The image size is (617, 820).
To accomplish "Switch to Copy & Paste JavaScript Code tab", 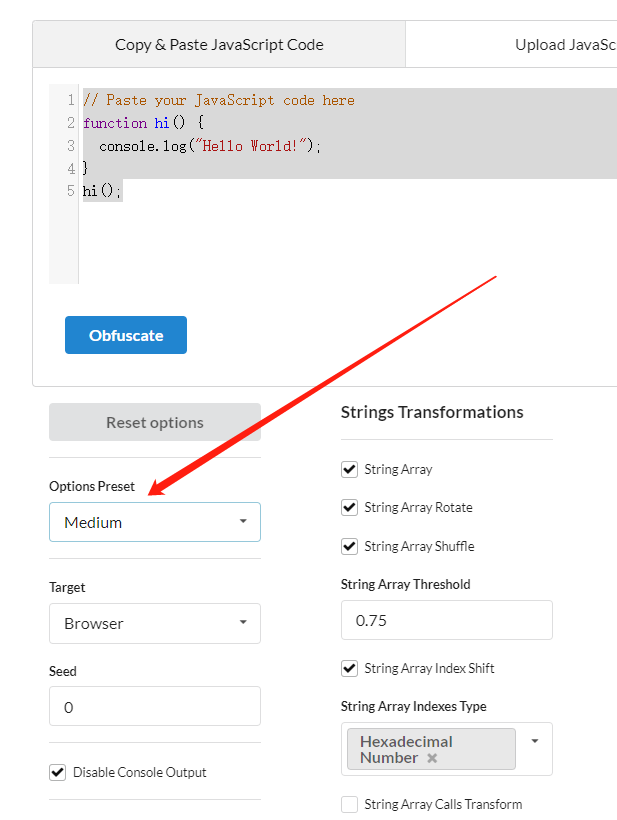I will click(219, 44).
